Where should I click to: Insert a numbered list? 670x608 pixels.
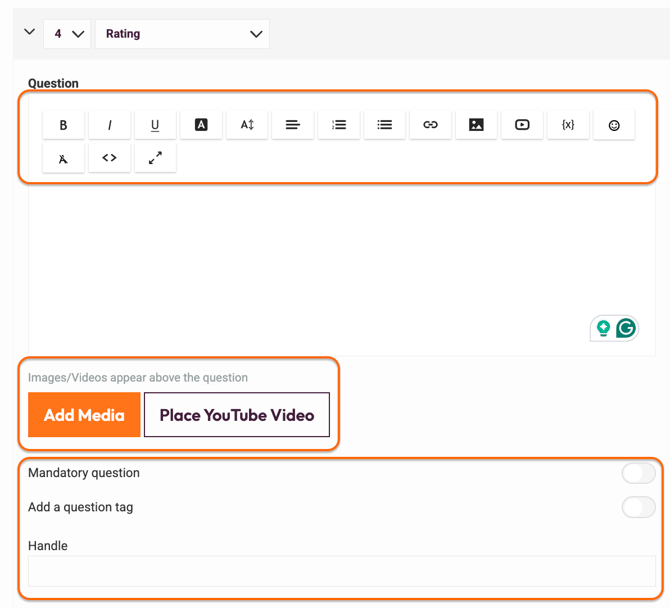tap(339, 125)
